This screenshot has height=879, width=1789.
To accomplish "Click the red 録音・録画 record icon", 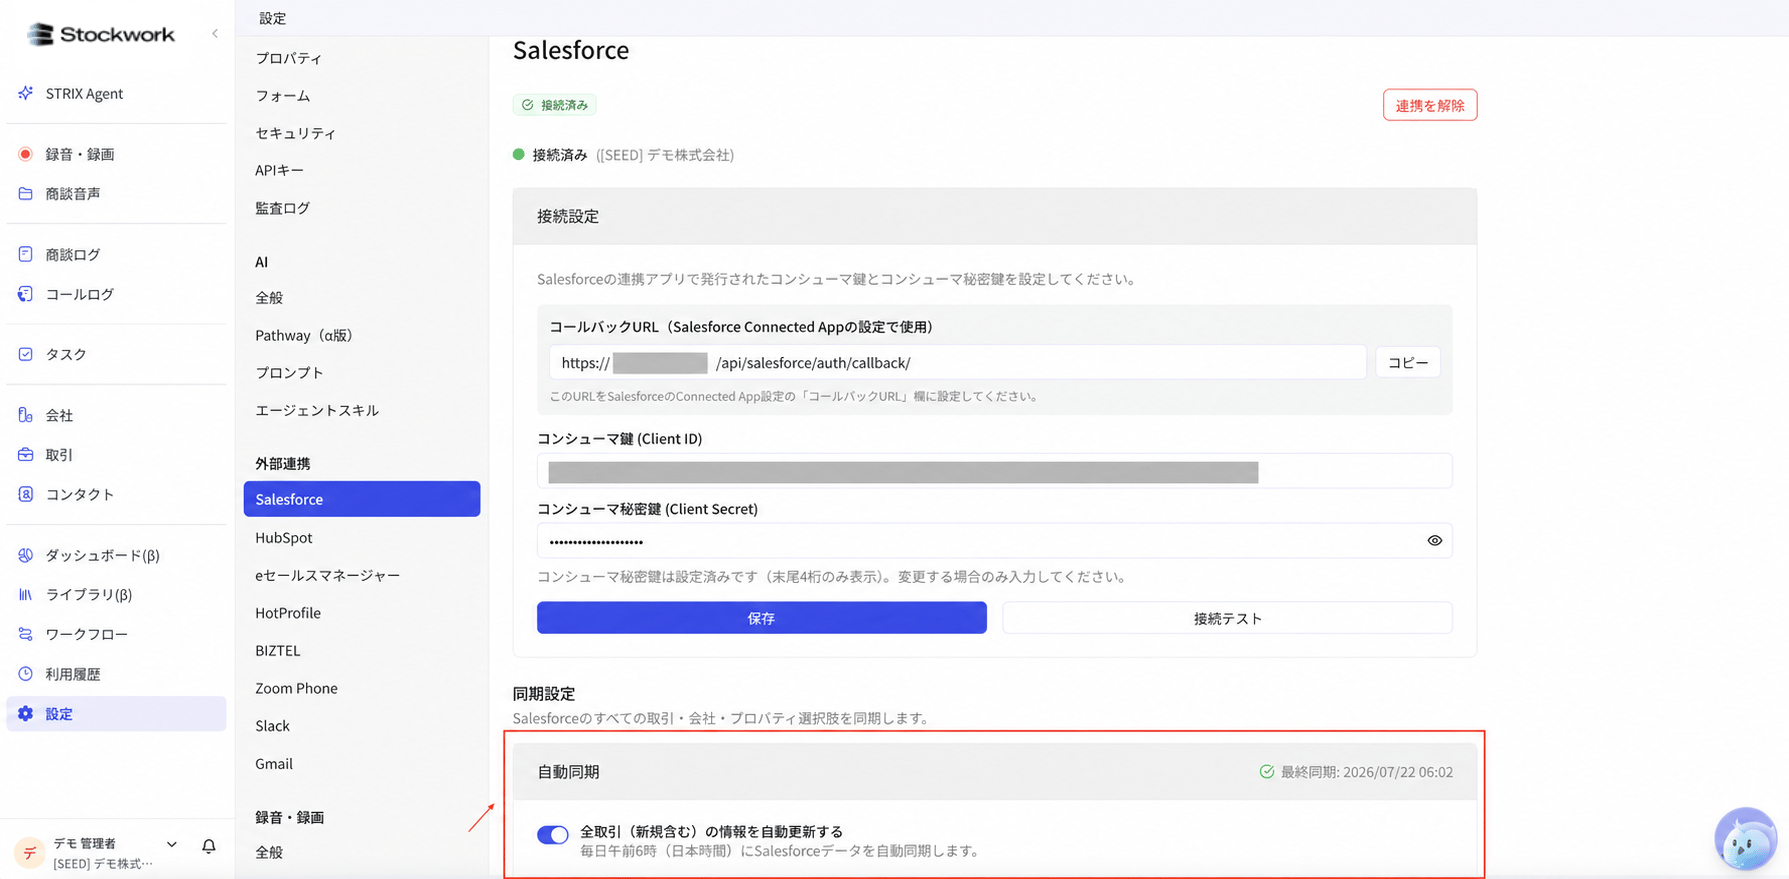I will pyautogui.click(x=26, y=154).
